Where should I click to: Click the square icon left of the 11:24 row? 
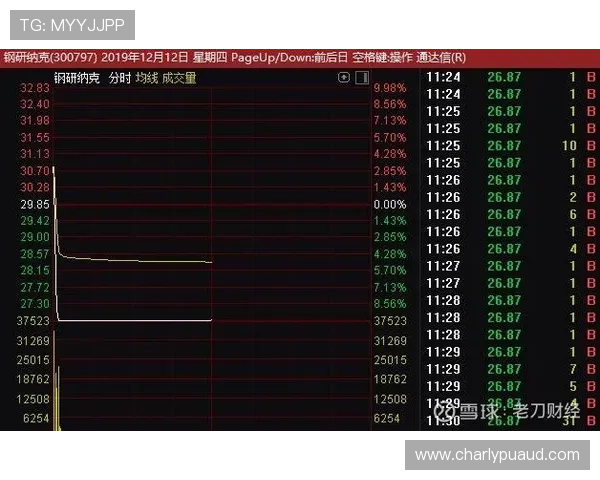click(362, 77)
